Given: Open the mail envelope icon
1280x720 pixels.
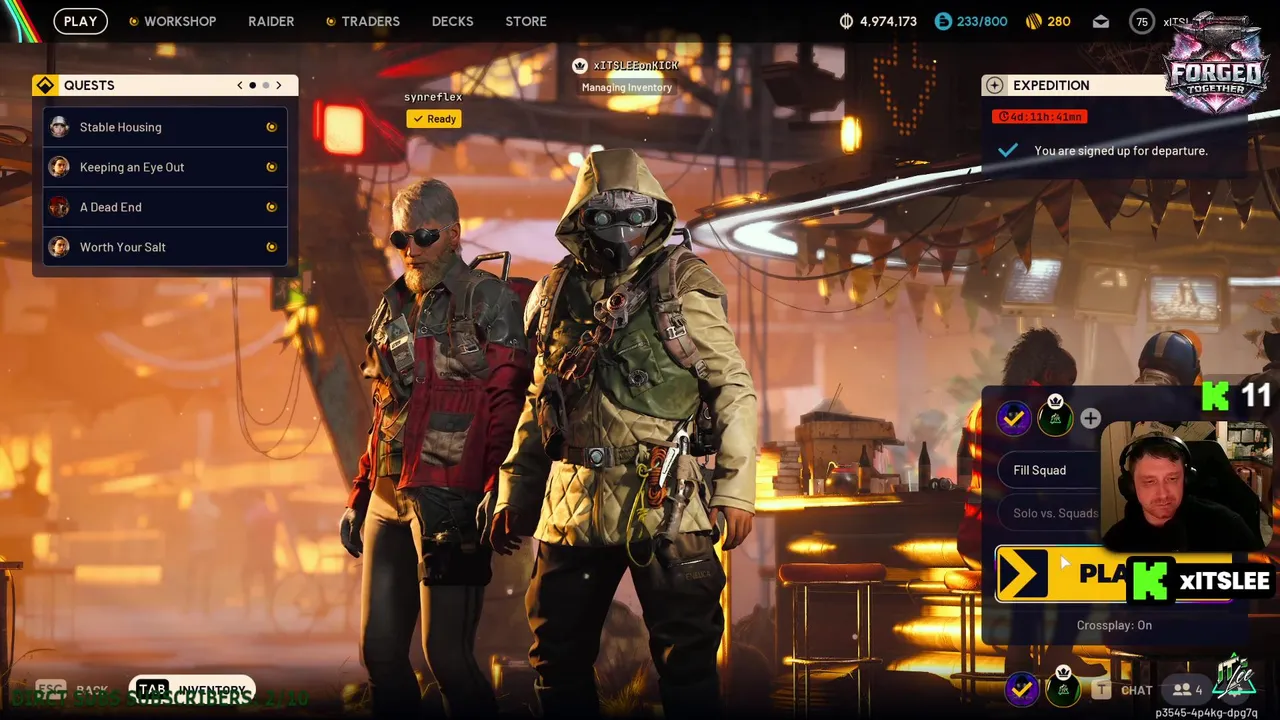Looking at the screenshot, I should point(1101,21).
